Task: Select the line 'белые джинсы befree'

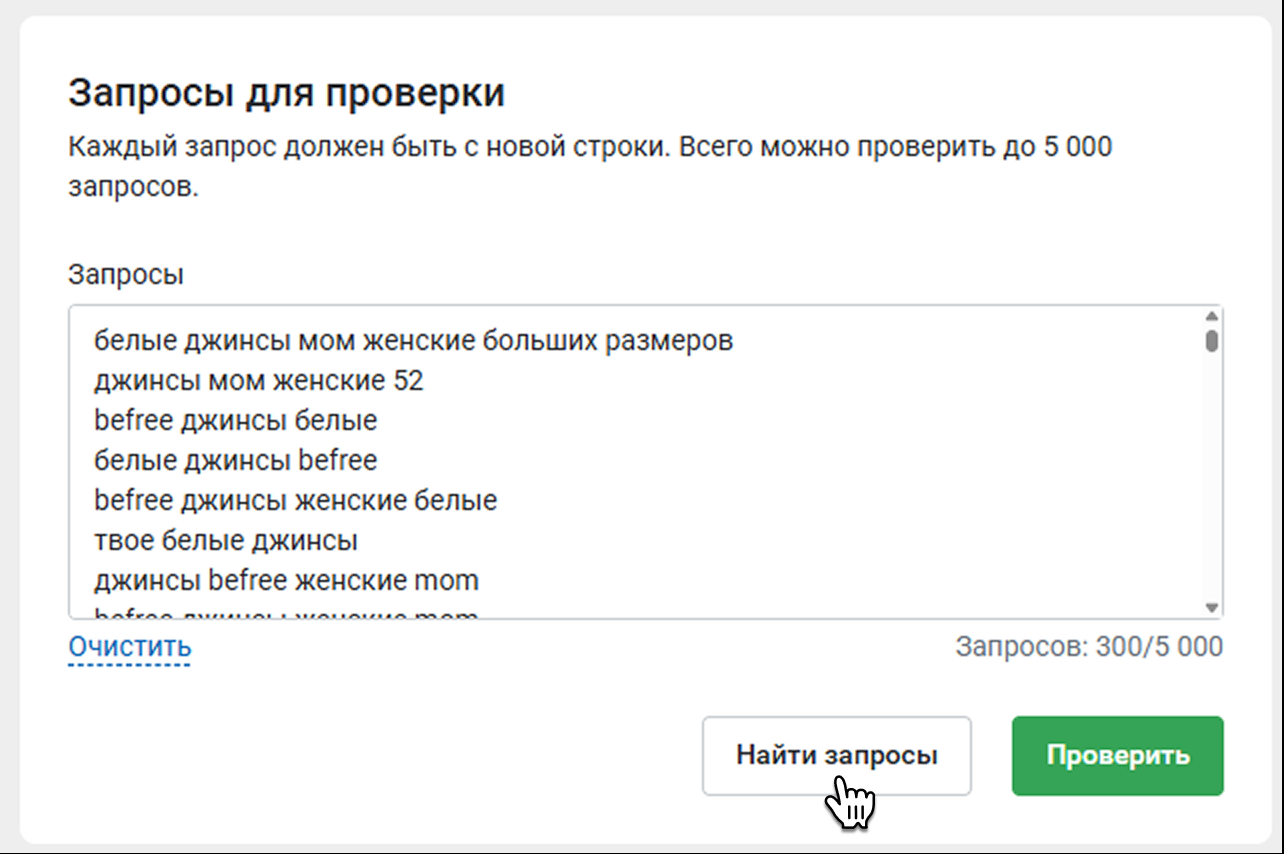Action: [x=235, y=461]
